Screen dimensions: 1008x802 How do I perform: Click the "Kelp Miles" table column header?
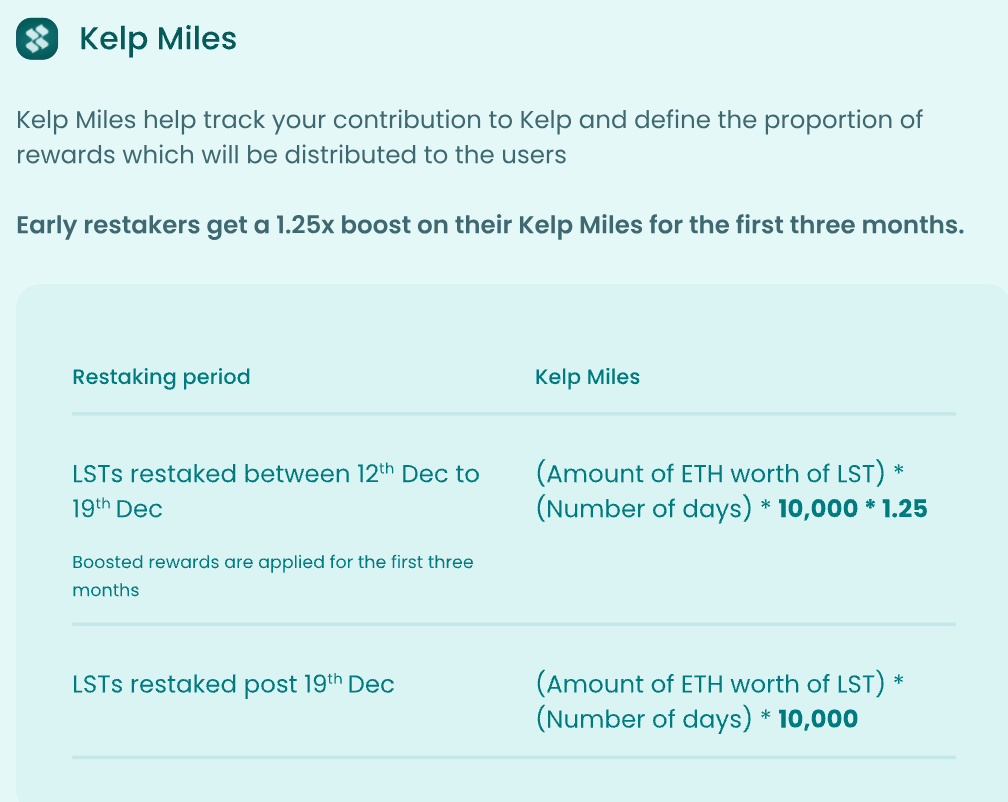click(x=587, y=377)
